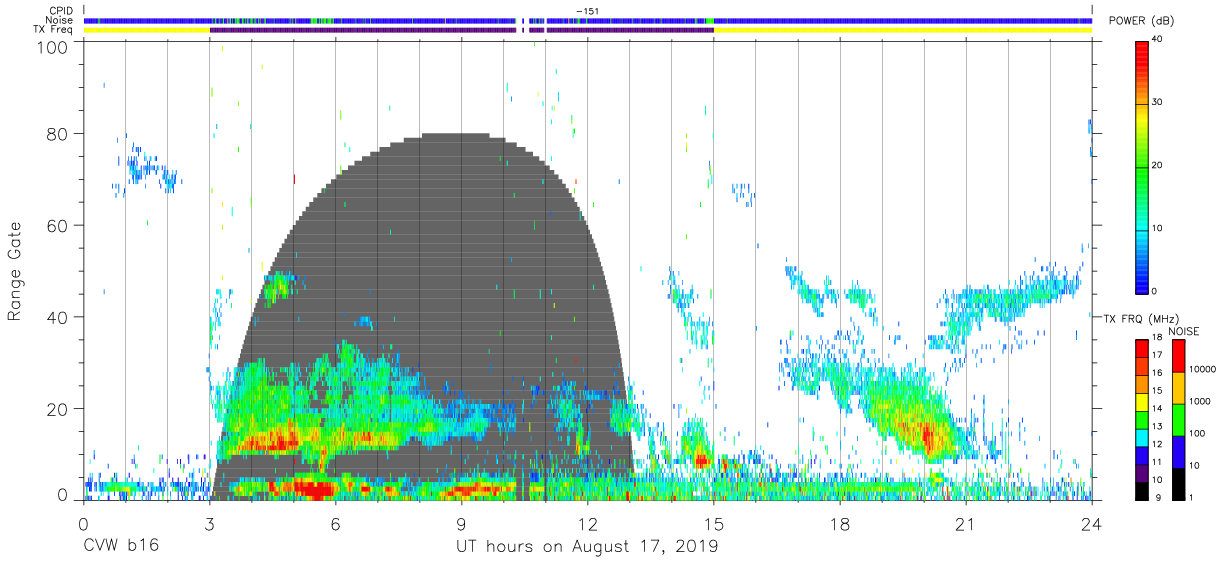The height and width of the screenshot is (567, 1228).
Task: Click the 'Noise' row label at top
Action: coord(59,20)
